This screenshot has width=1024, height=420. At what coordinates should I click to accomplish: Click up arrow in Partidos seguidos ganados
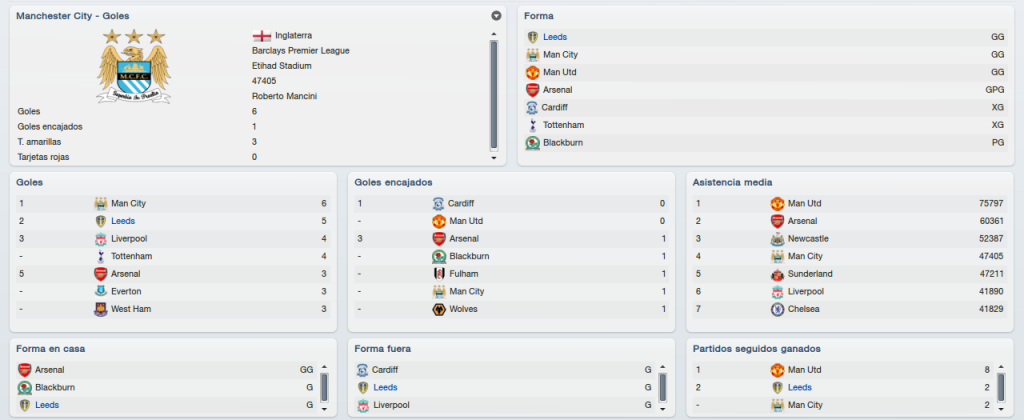point(1001,367)
